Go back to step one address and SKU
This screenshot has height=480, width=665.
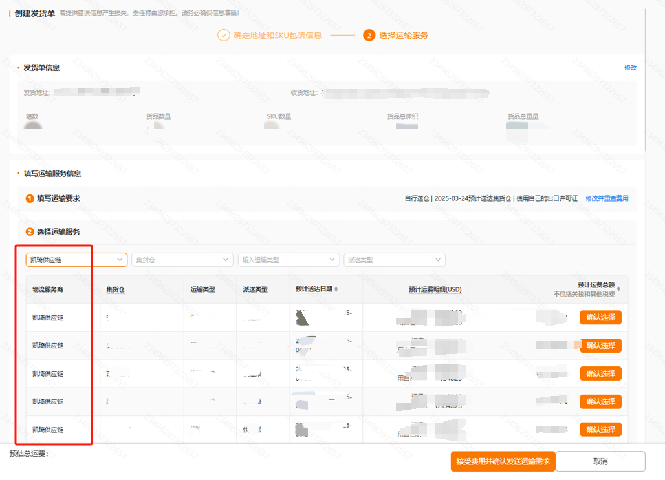277,35
